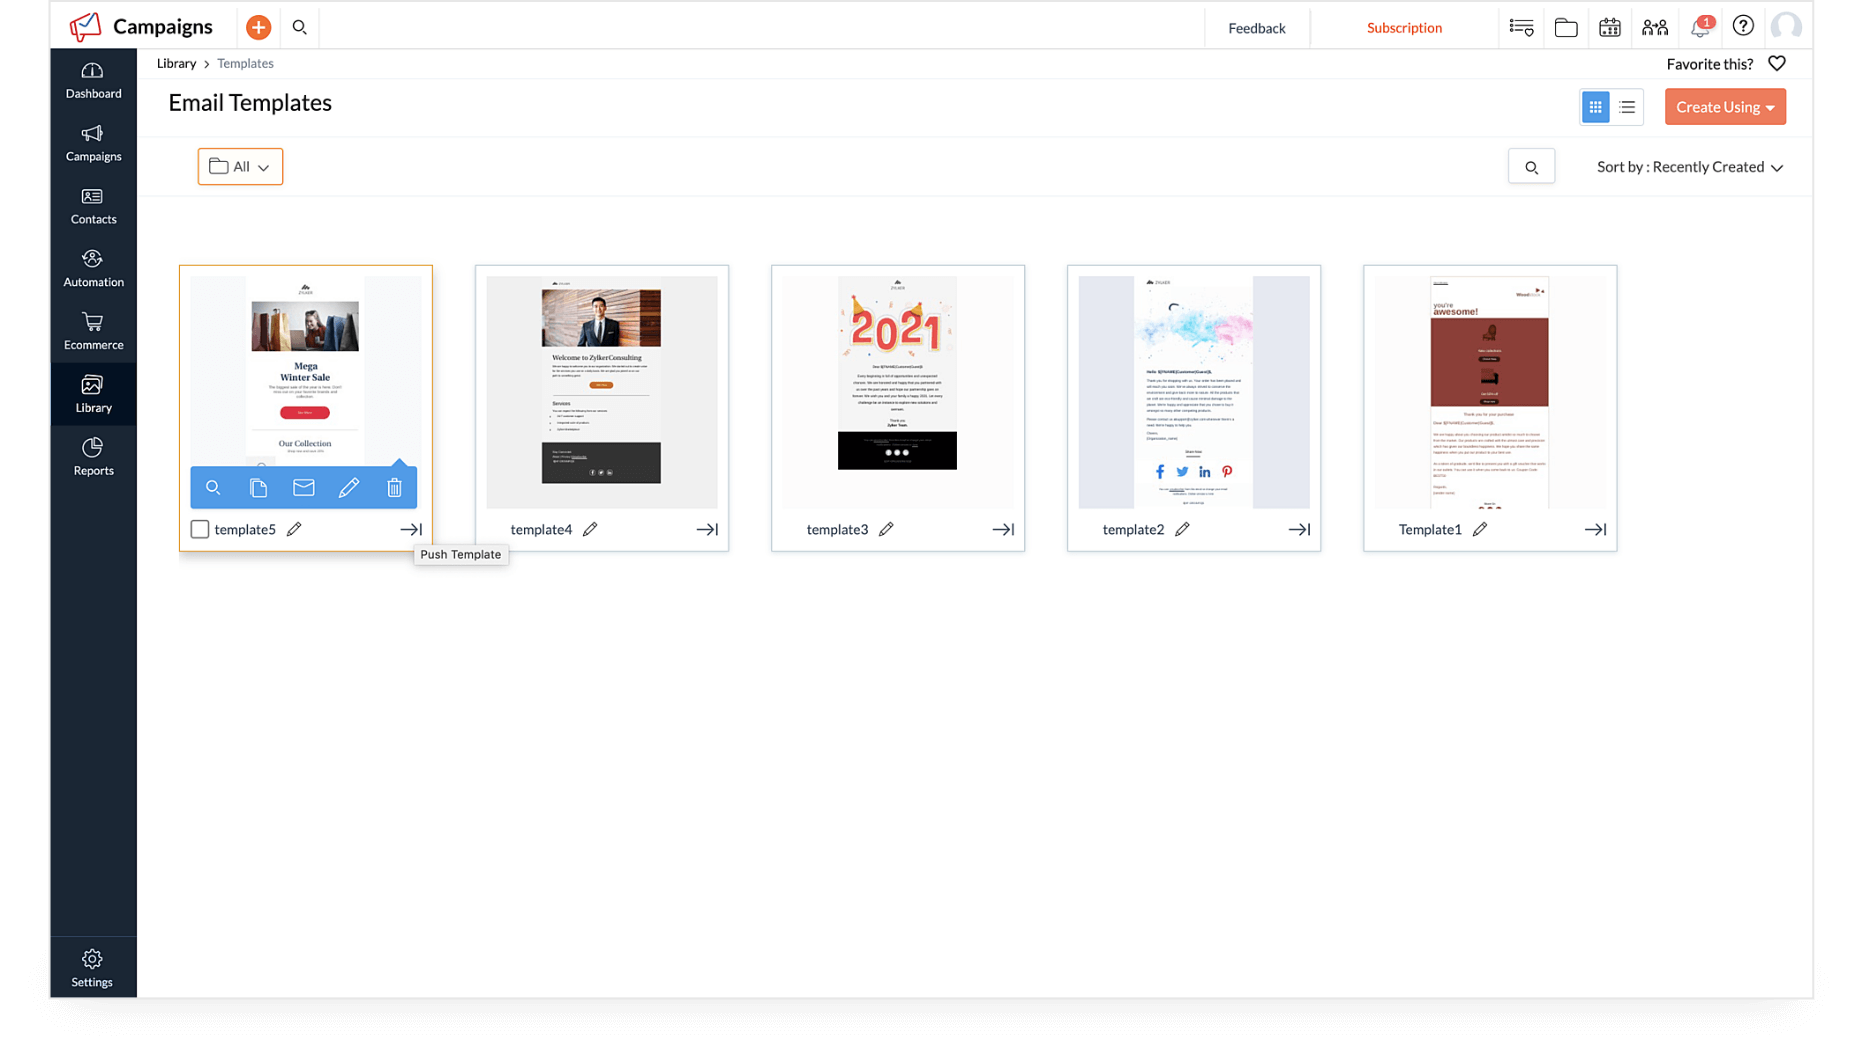
Task: Open the Ecommerce section in the sidebar
Action: pyautogui.click(x=92, y=330)
